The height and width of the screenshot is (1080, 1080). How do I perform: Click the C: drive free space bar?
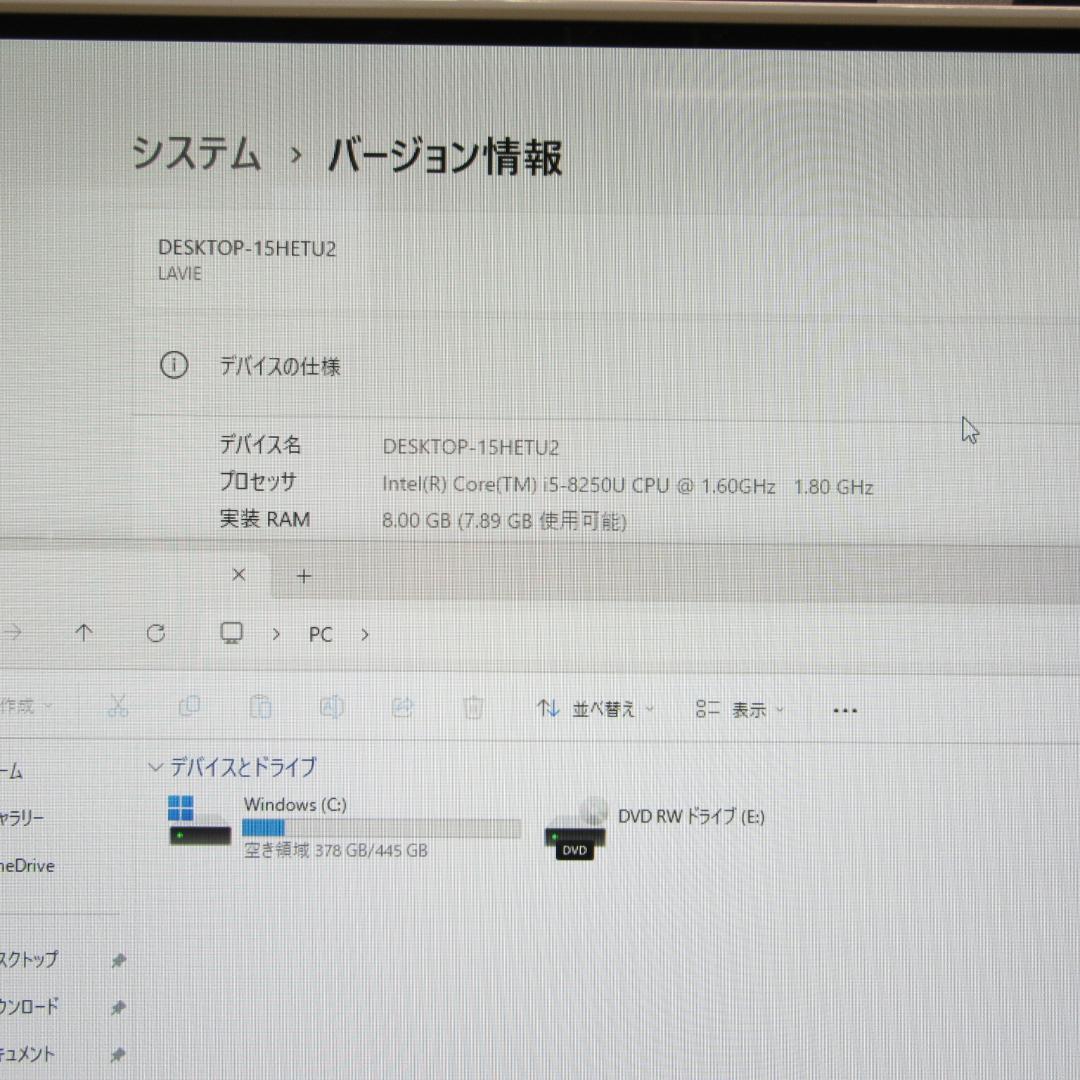pos(381,828)
